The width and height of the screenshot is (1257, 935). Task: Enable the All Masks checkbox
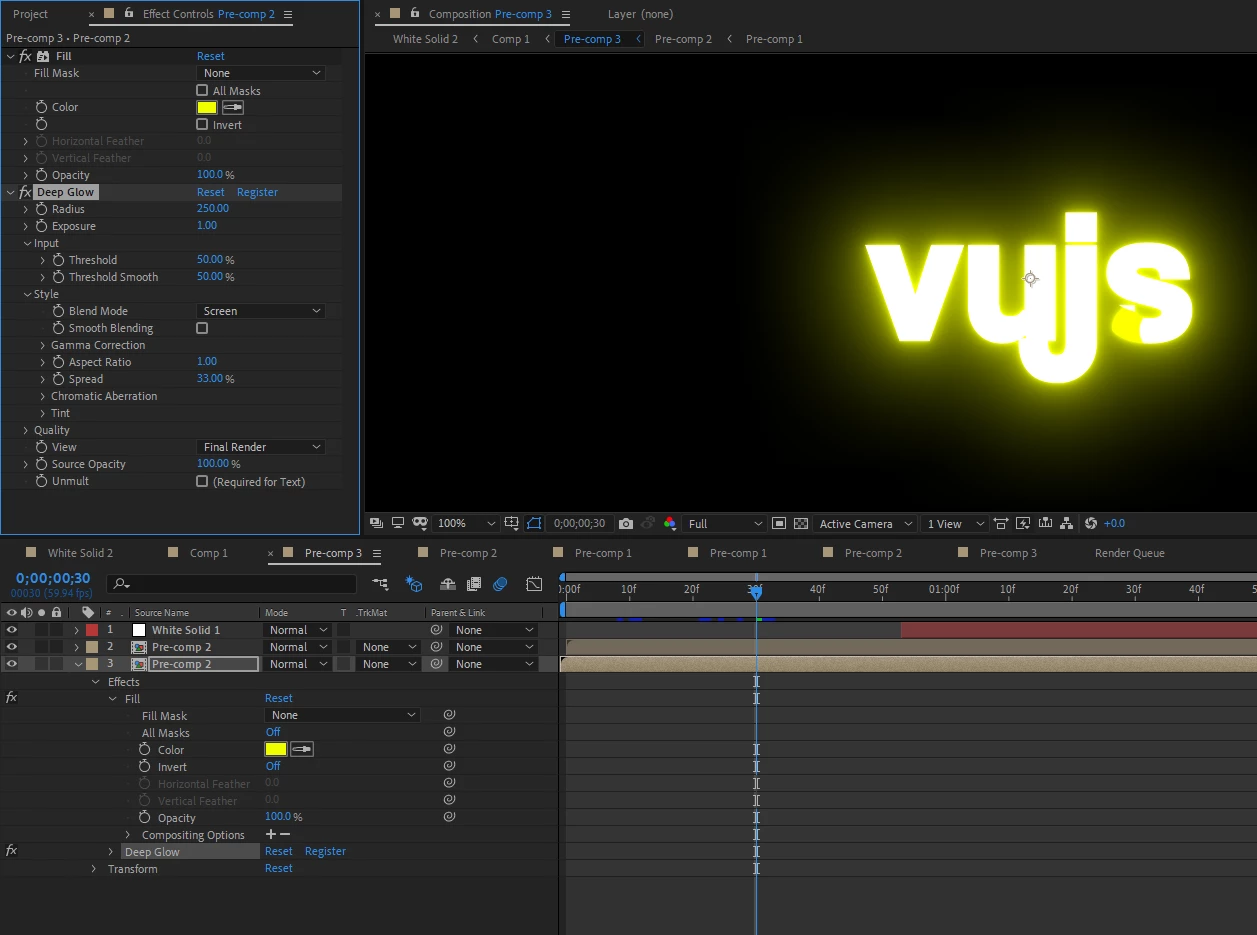(x=202, y=91)
